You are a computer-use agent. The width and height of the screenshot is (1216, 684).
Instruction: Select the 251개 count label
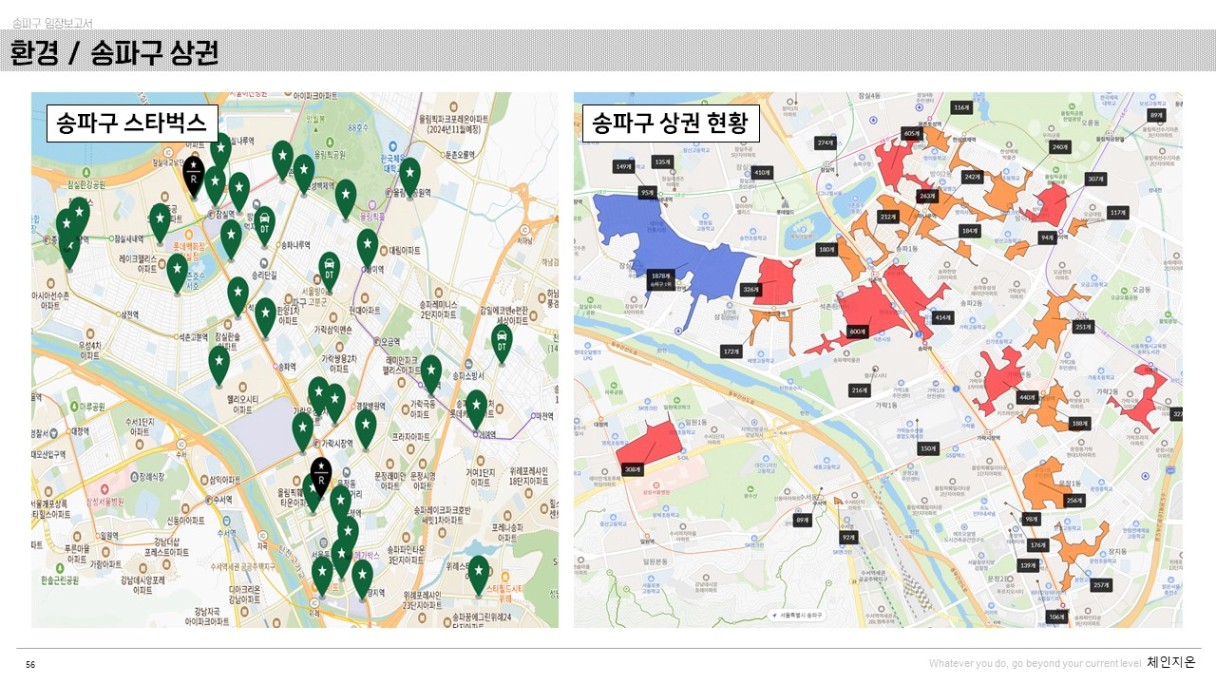click(x=1083, y=327)
